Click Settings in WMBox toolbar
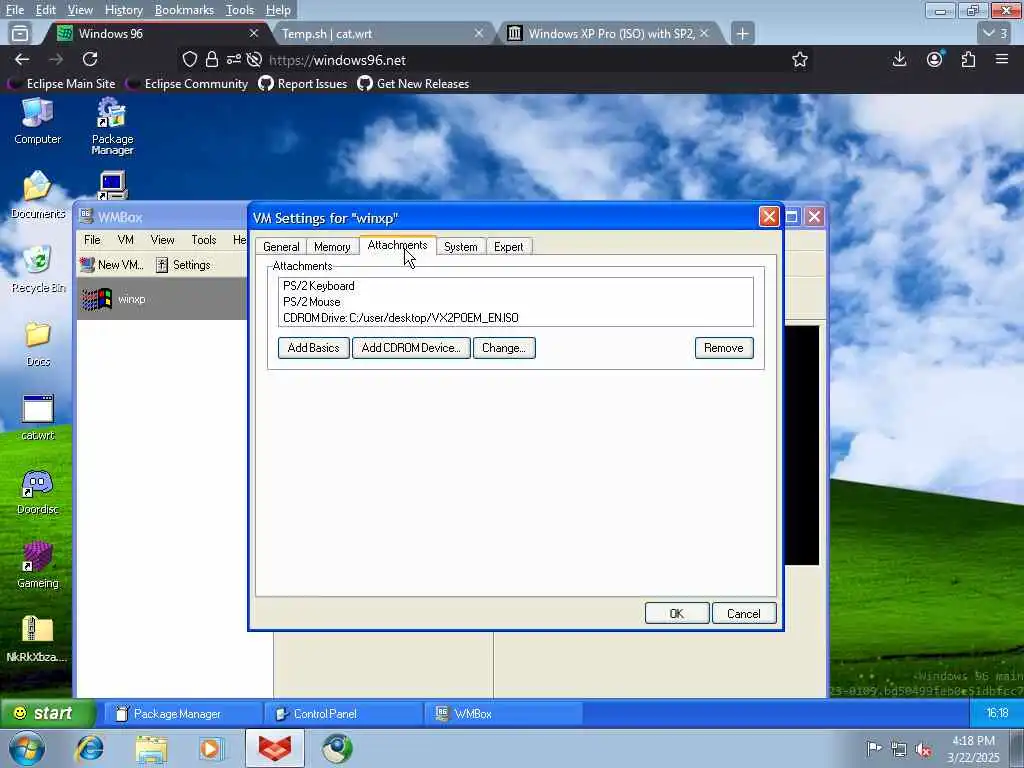Viewport: 1024px width, 768px height. point(184,264)
